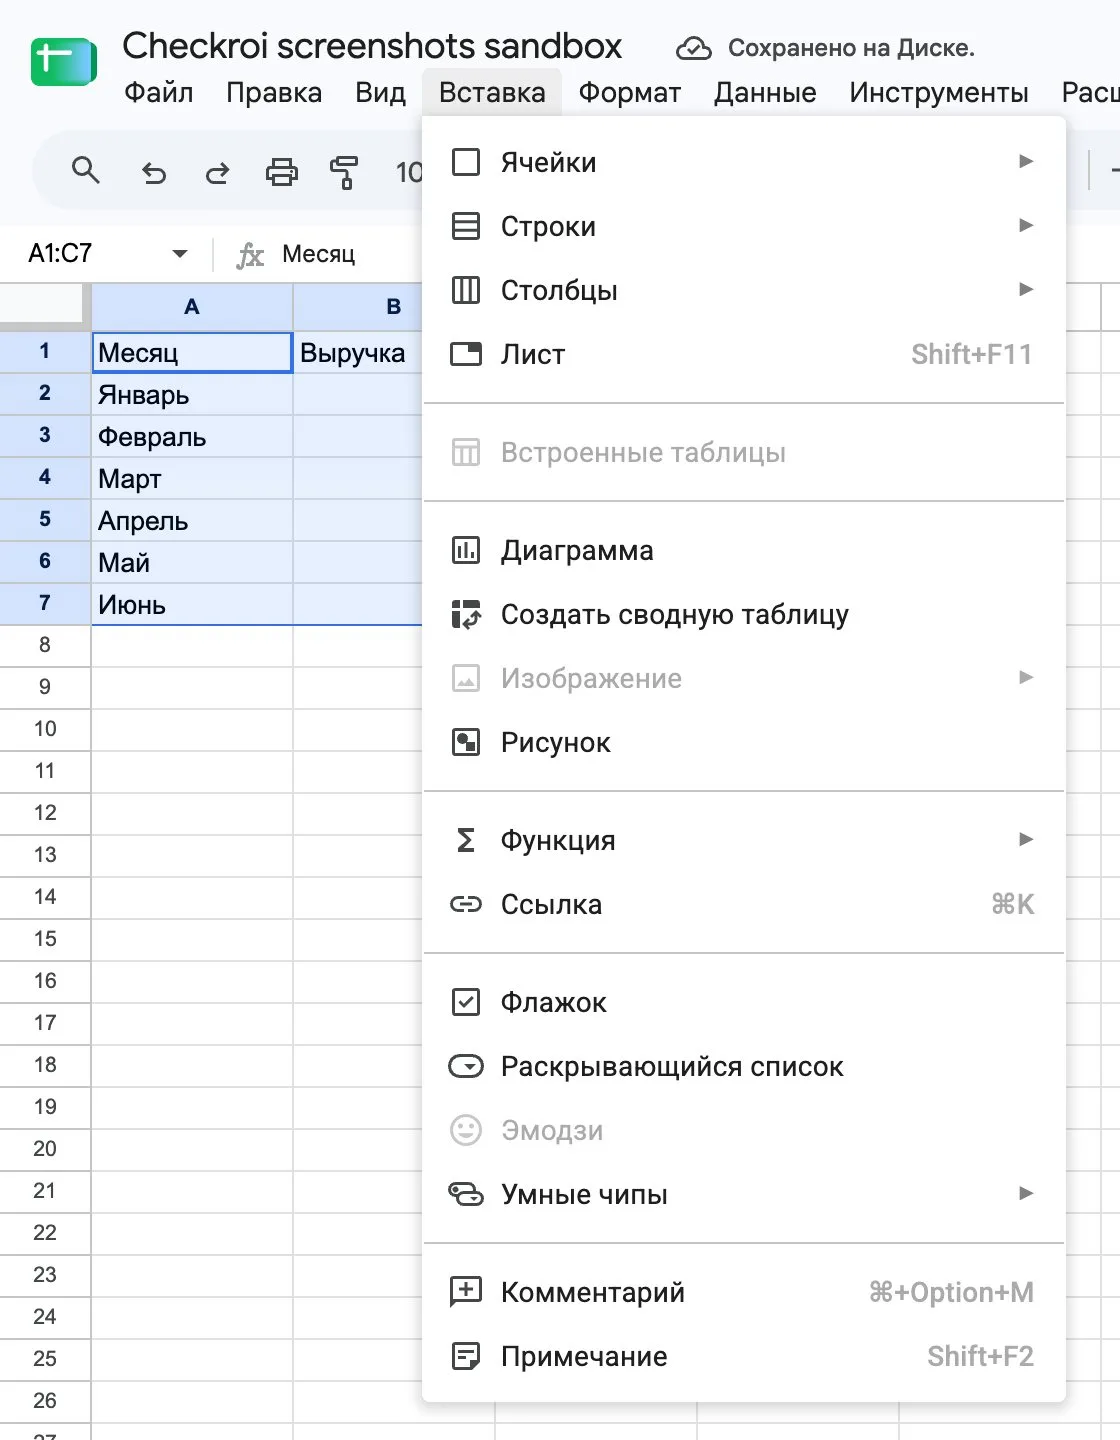The width and height of the screenshot is (1120, 1440).
Task: Click cell containing Выручка
Action: 358,352
